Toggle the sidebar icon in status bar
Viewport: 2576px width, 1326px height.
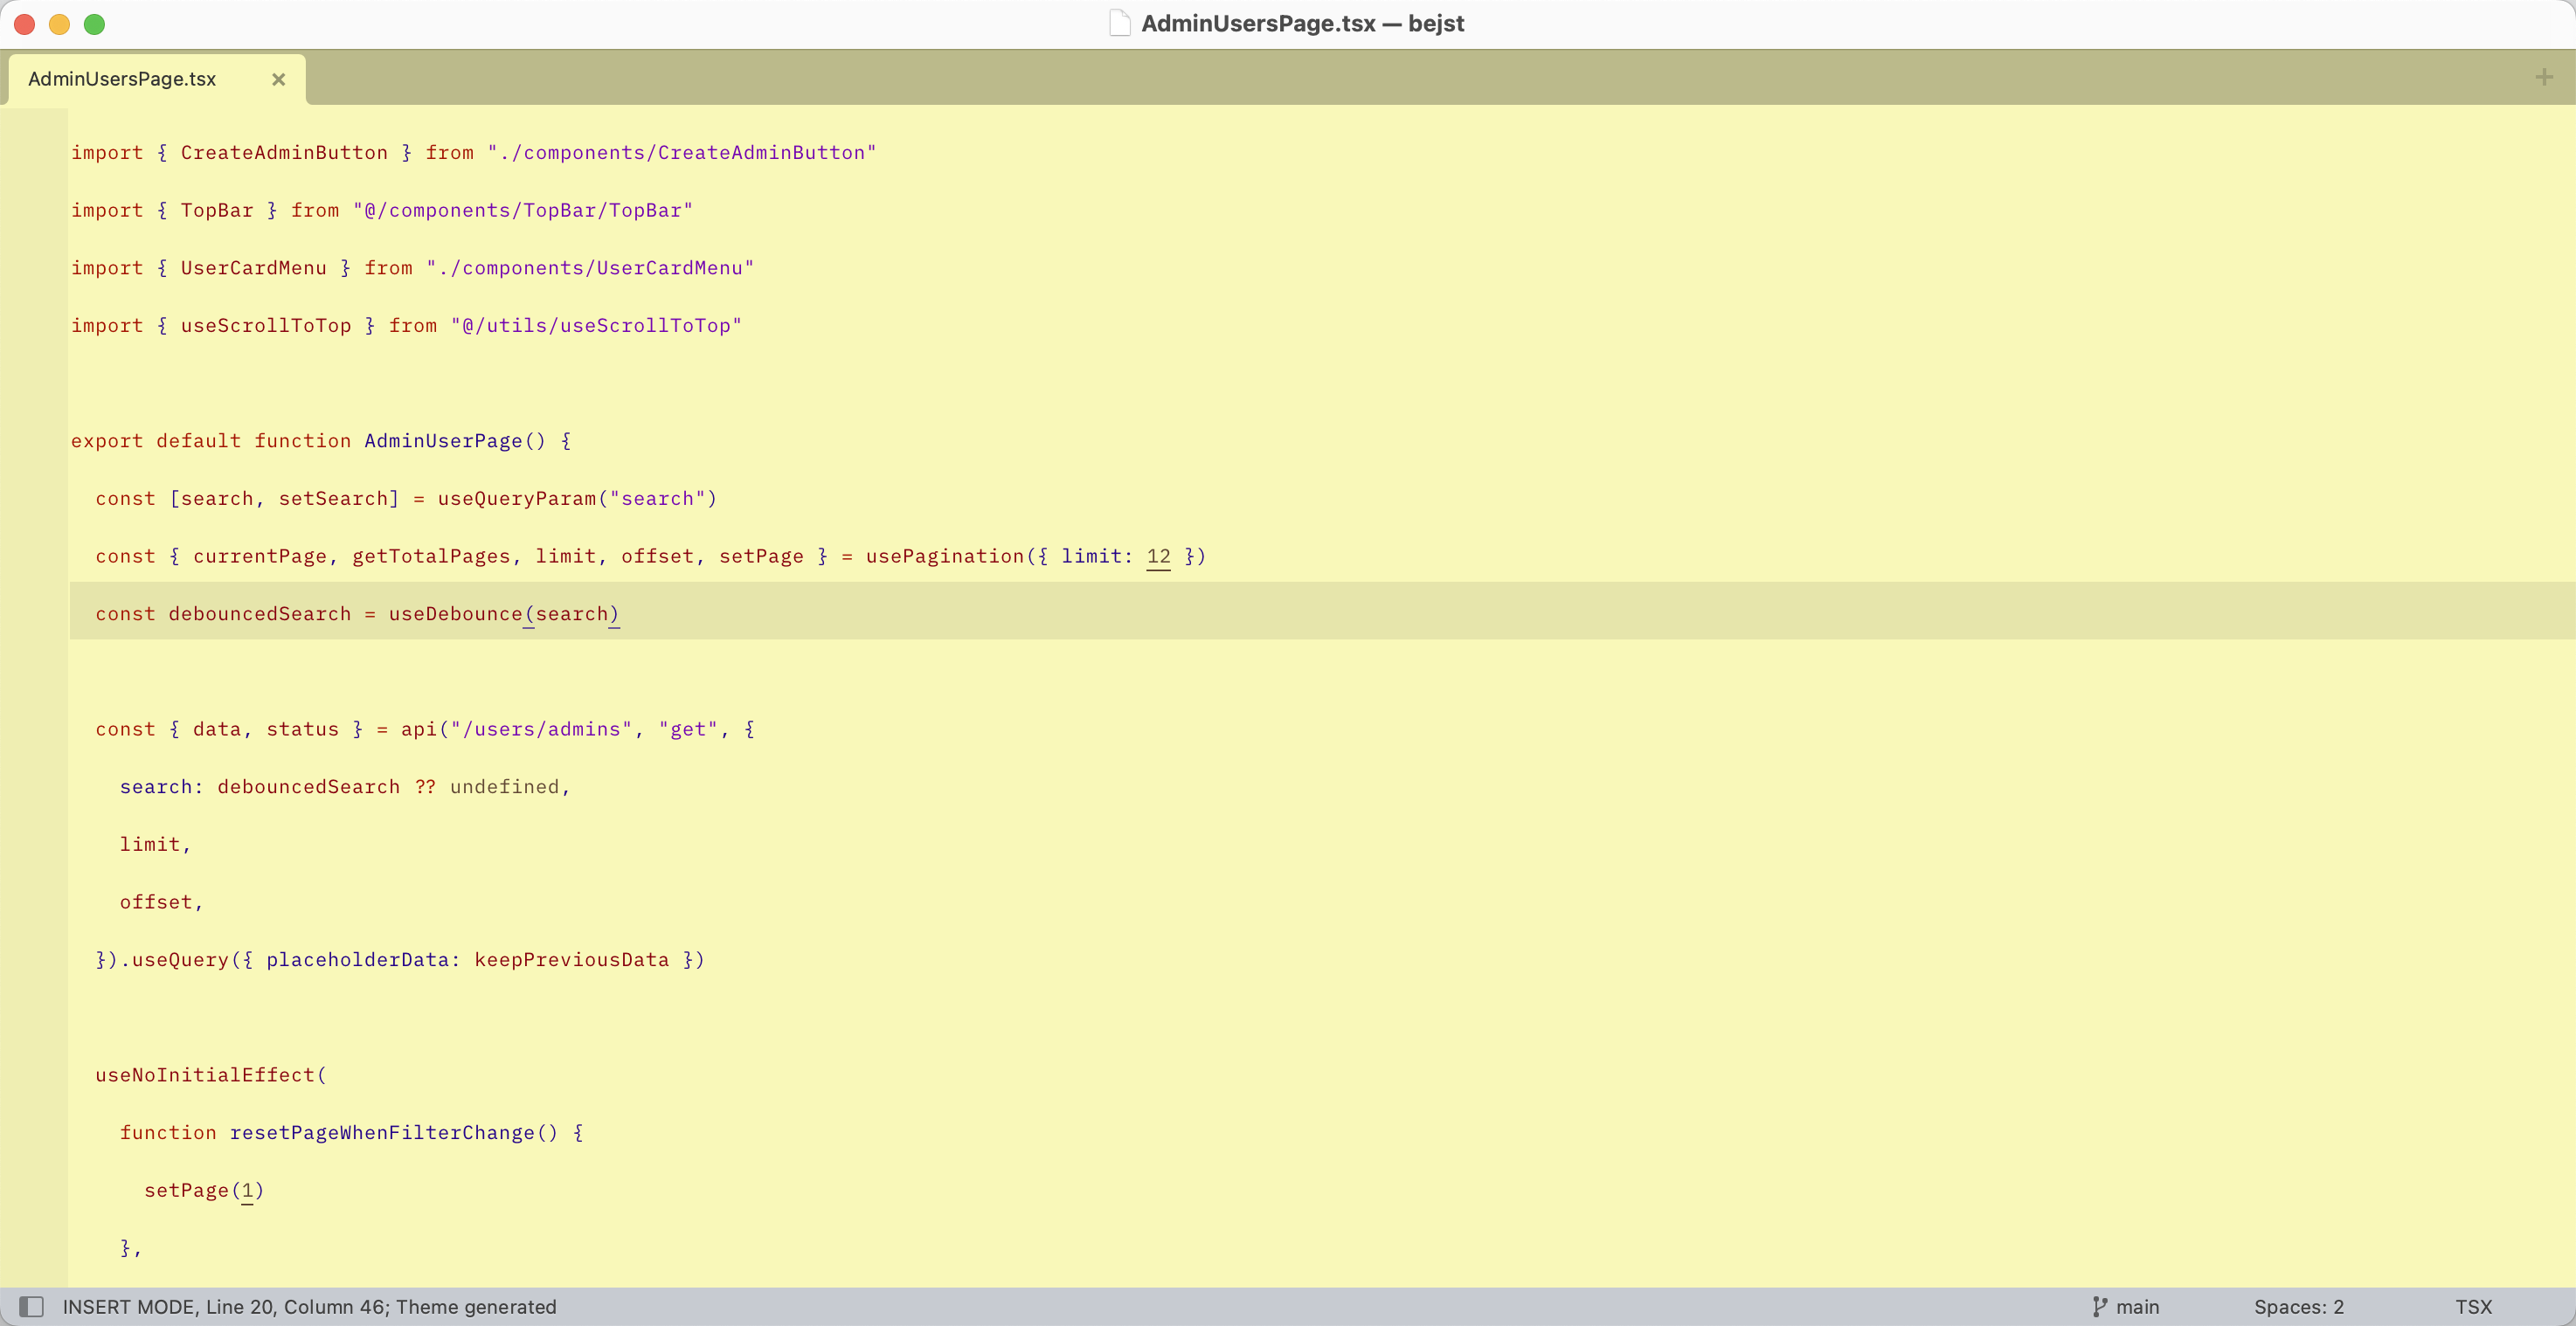(31, 1306)
